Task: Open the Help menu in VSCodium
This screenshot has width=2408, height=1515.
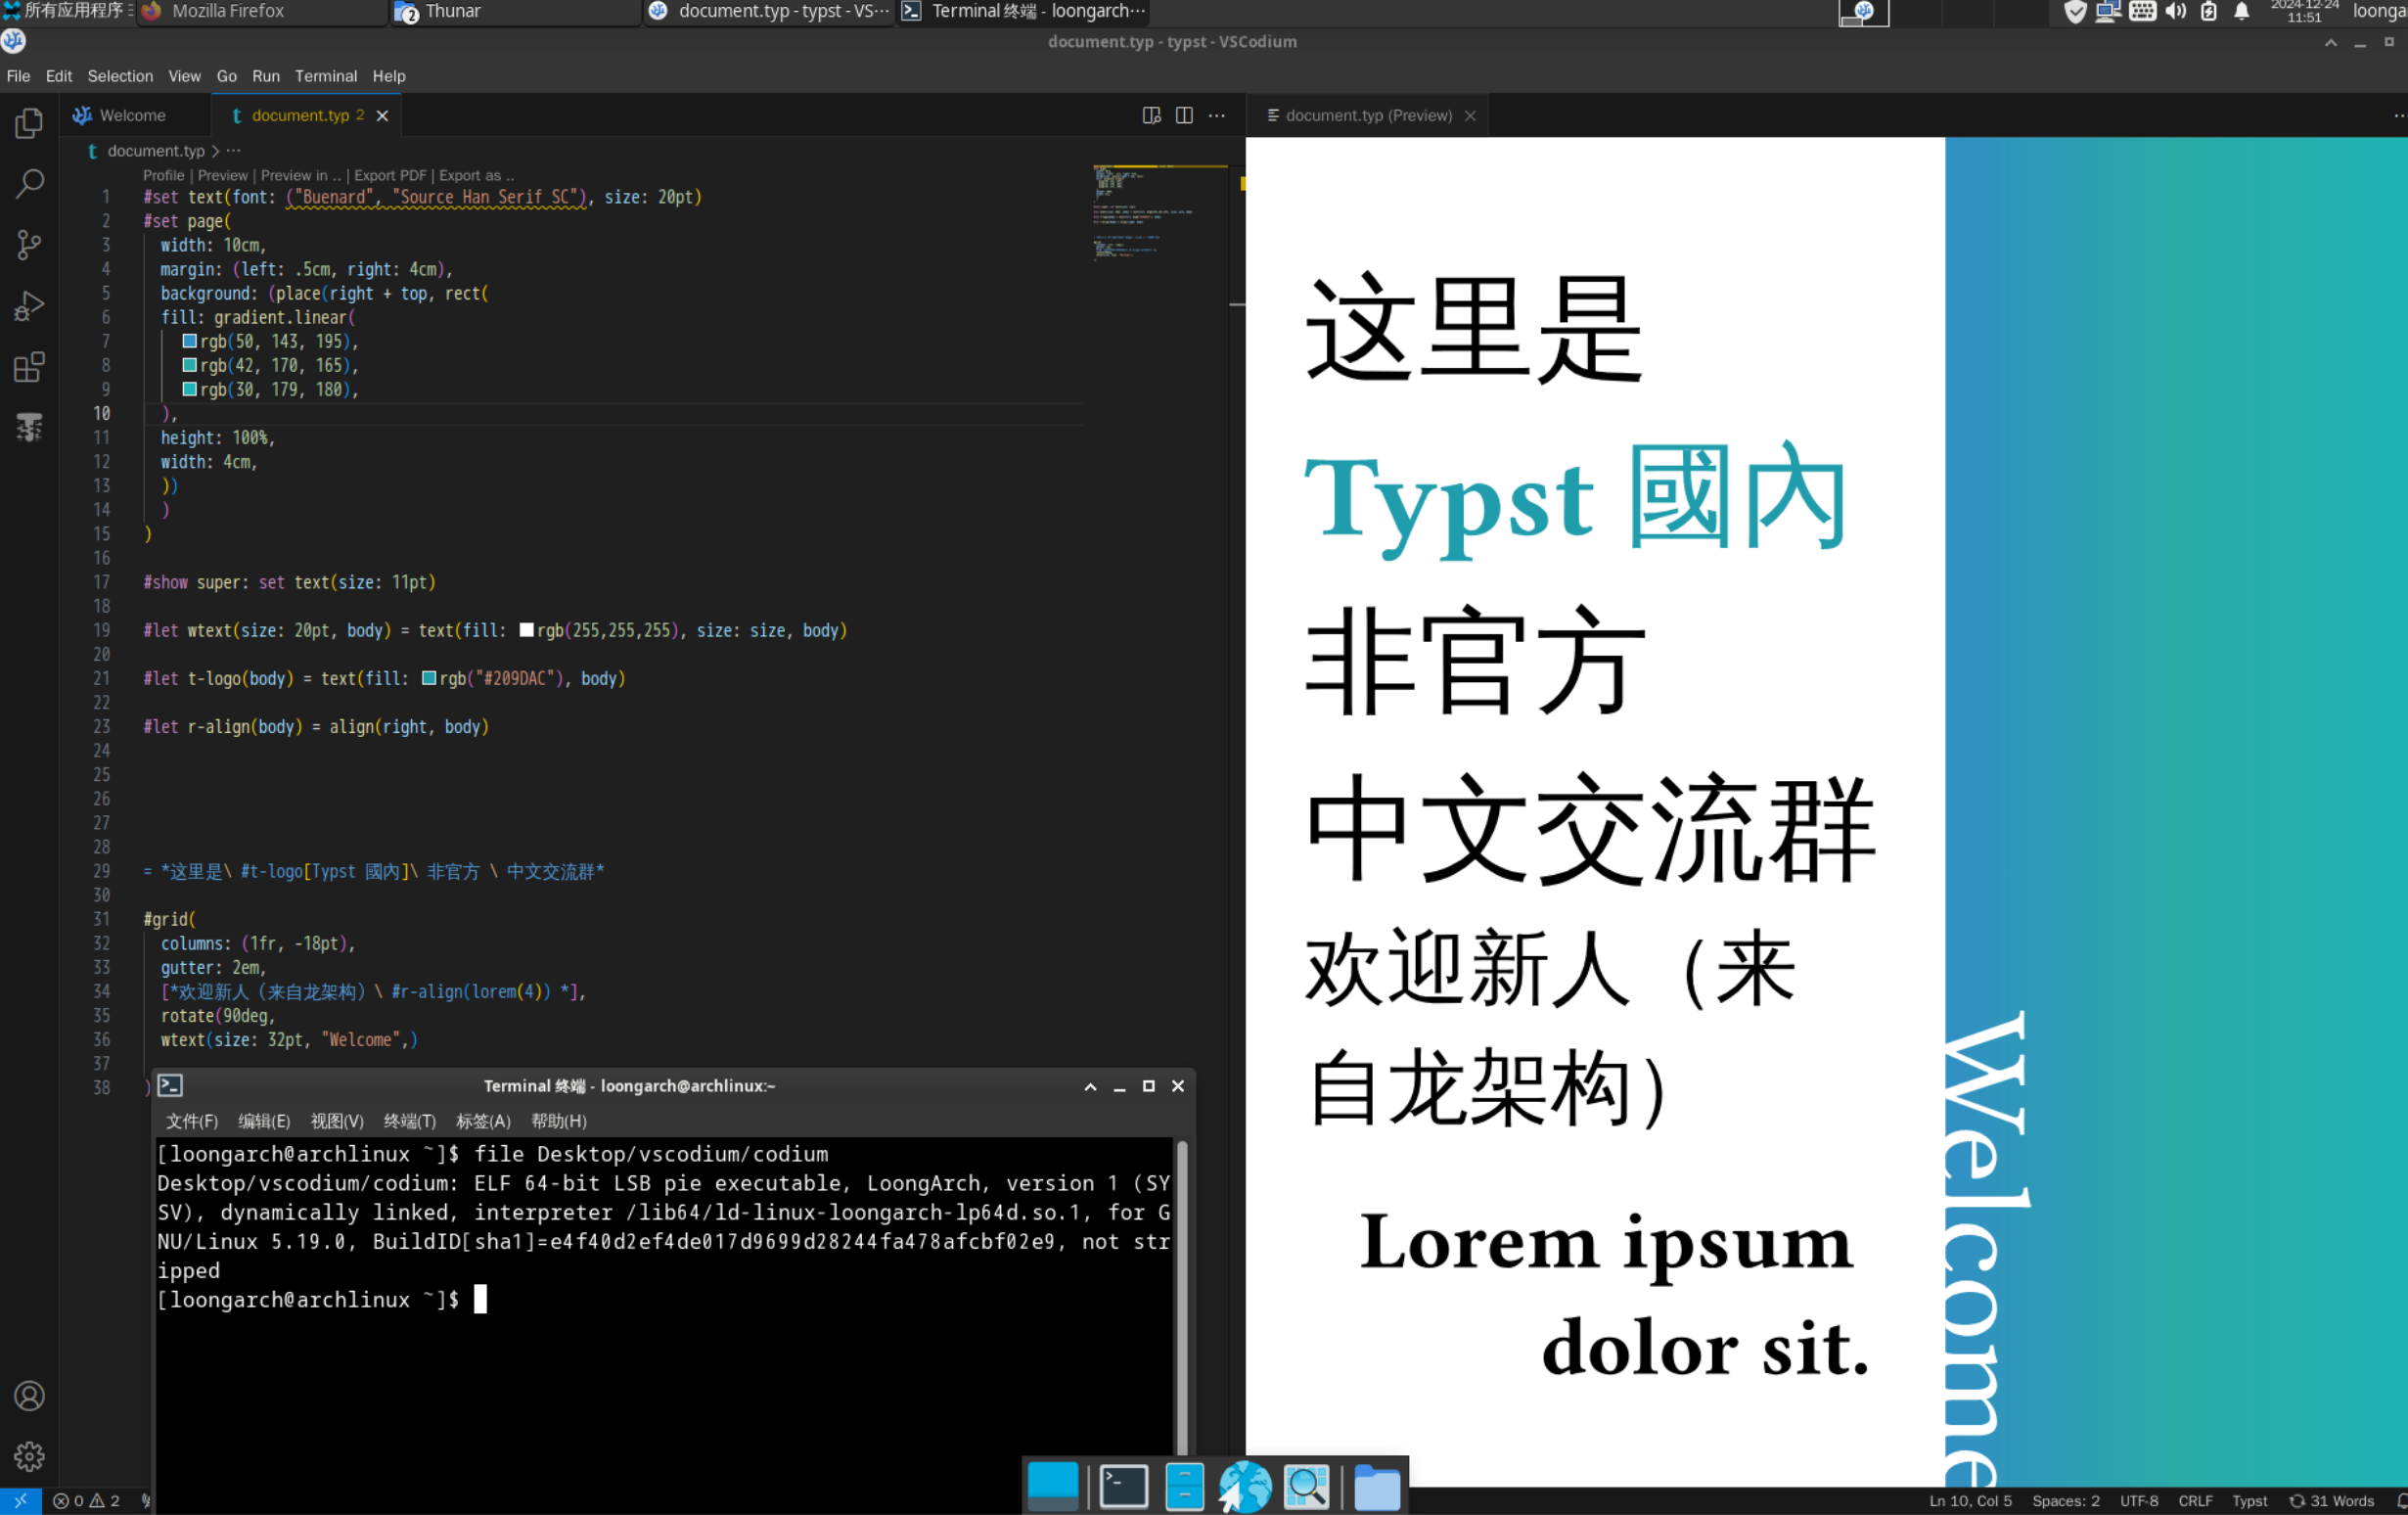Action: coord(389,76)
